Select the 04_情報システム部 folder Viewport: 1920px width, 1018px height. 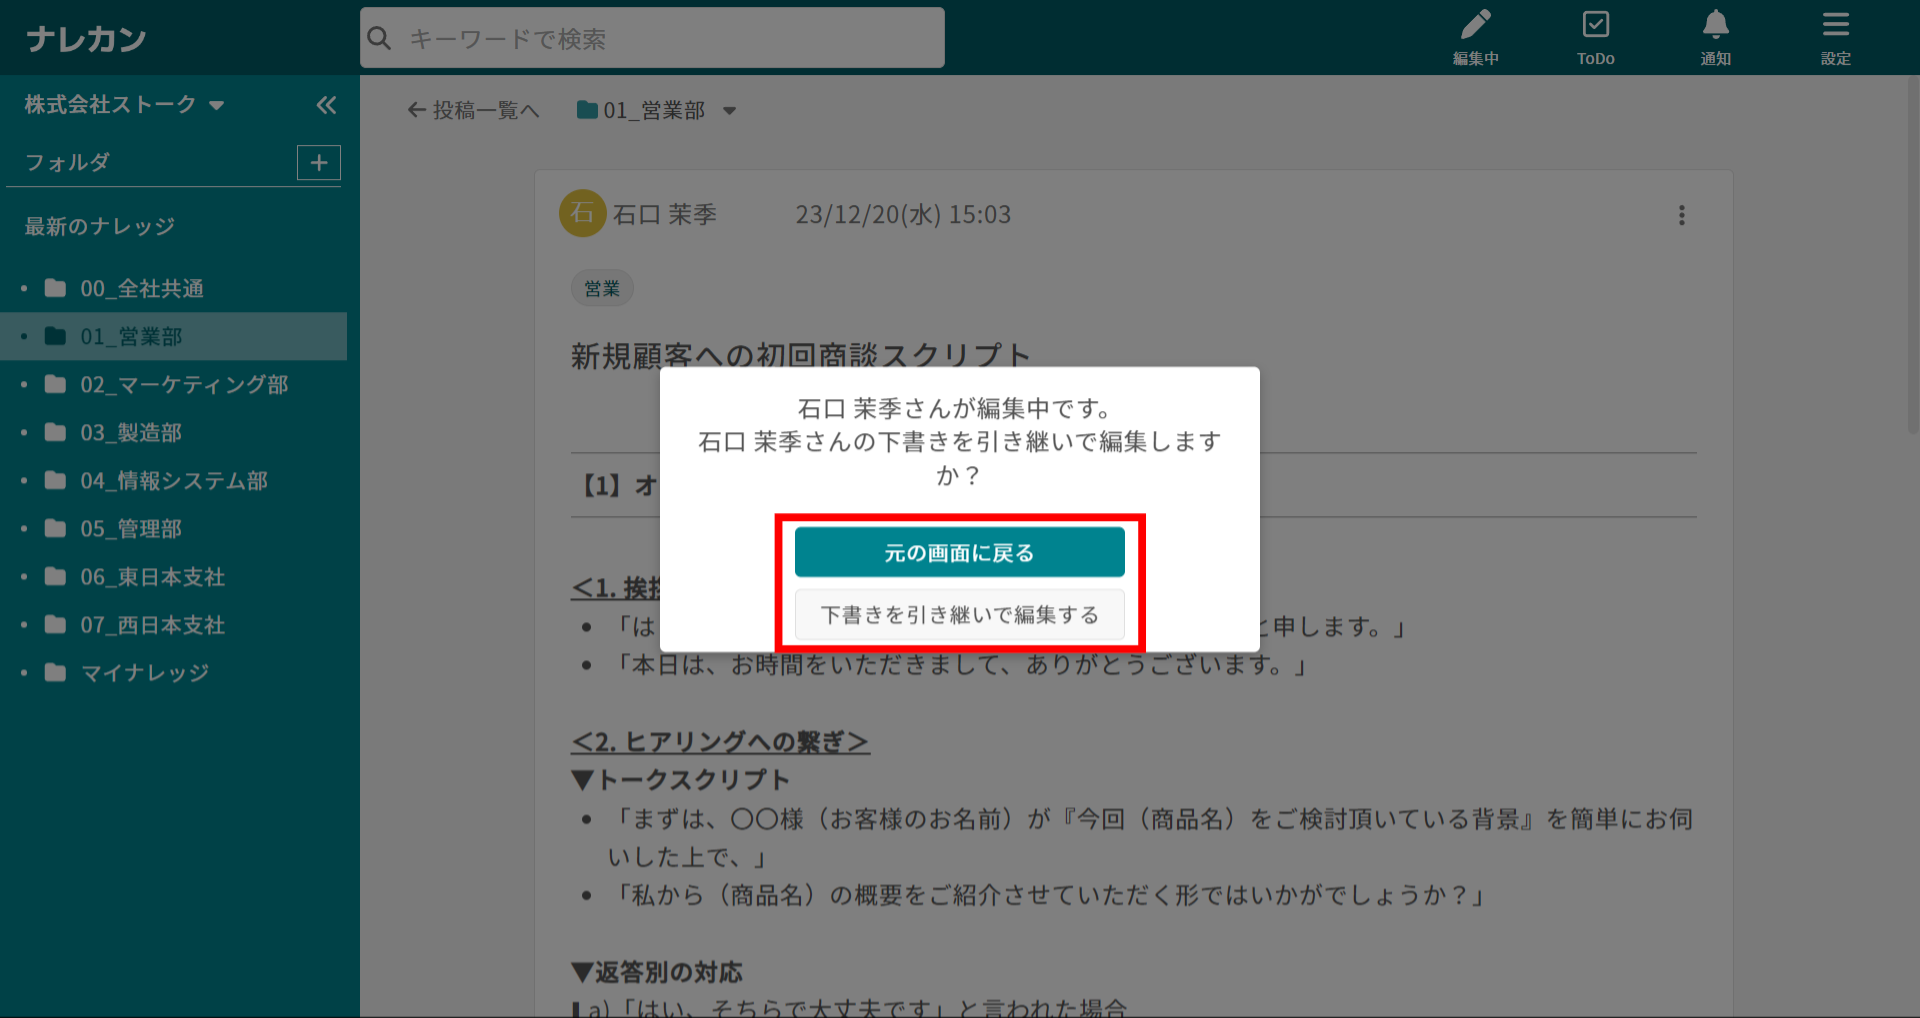[x=174, y=481]
